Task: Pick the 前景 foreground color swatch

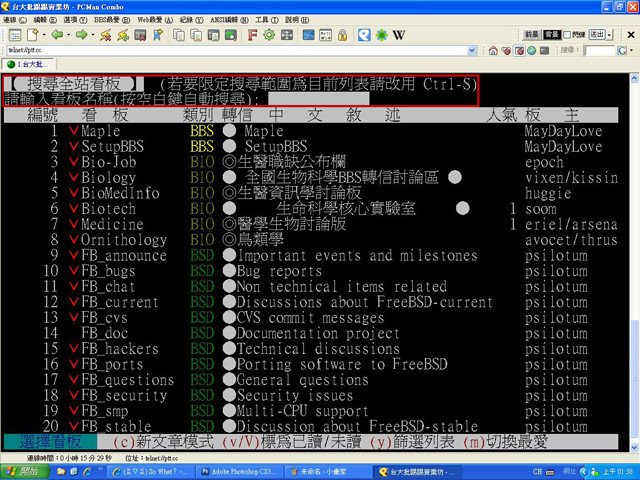Action: pyautogui.click(x=532, y=35)
